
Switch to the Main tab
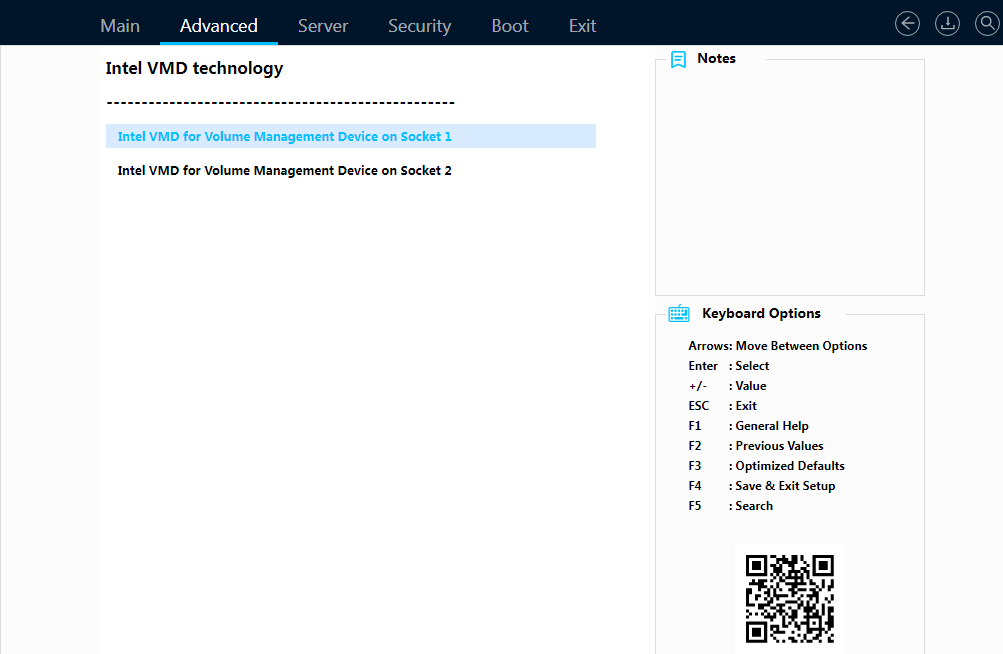[x=120, y=26]
